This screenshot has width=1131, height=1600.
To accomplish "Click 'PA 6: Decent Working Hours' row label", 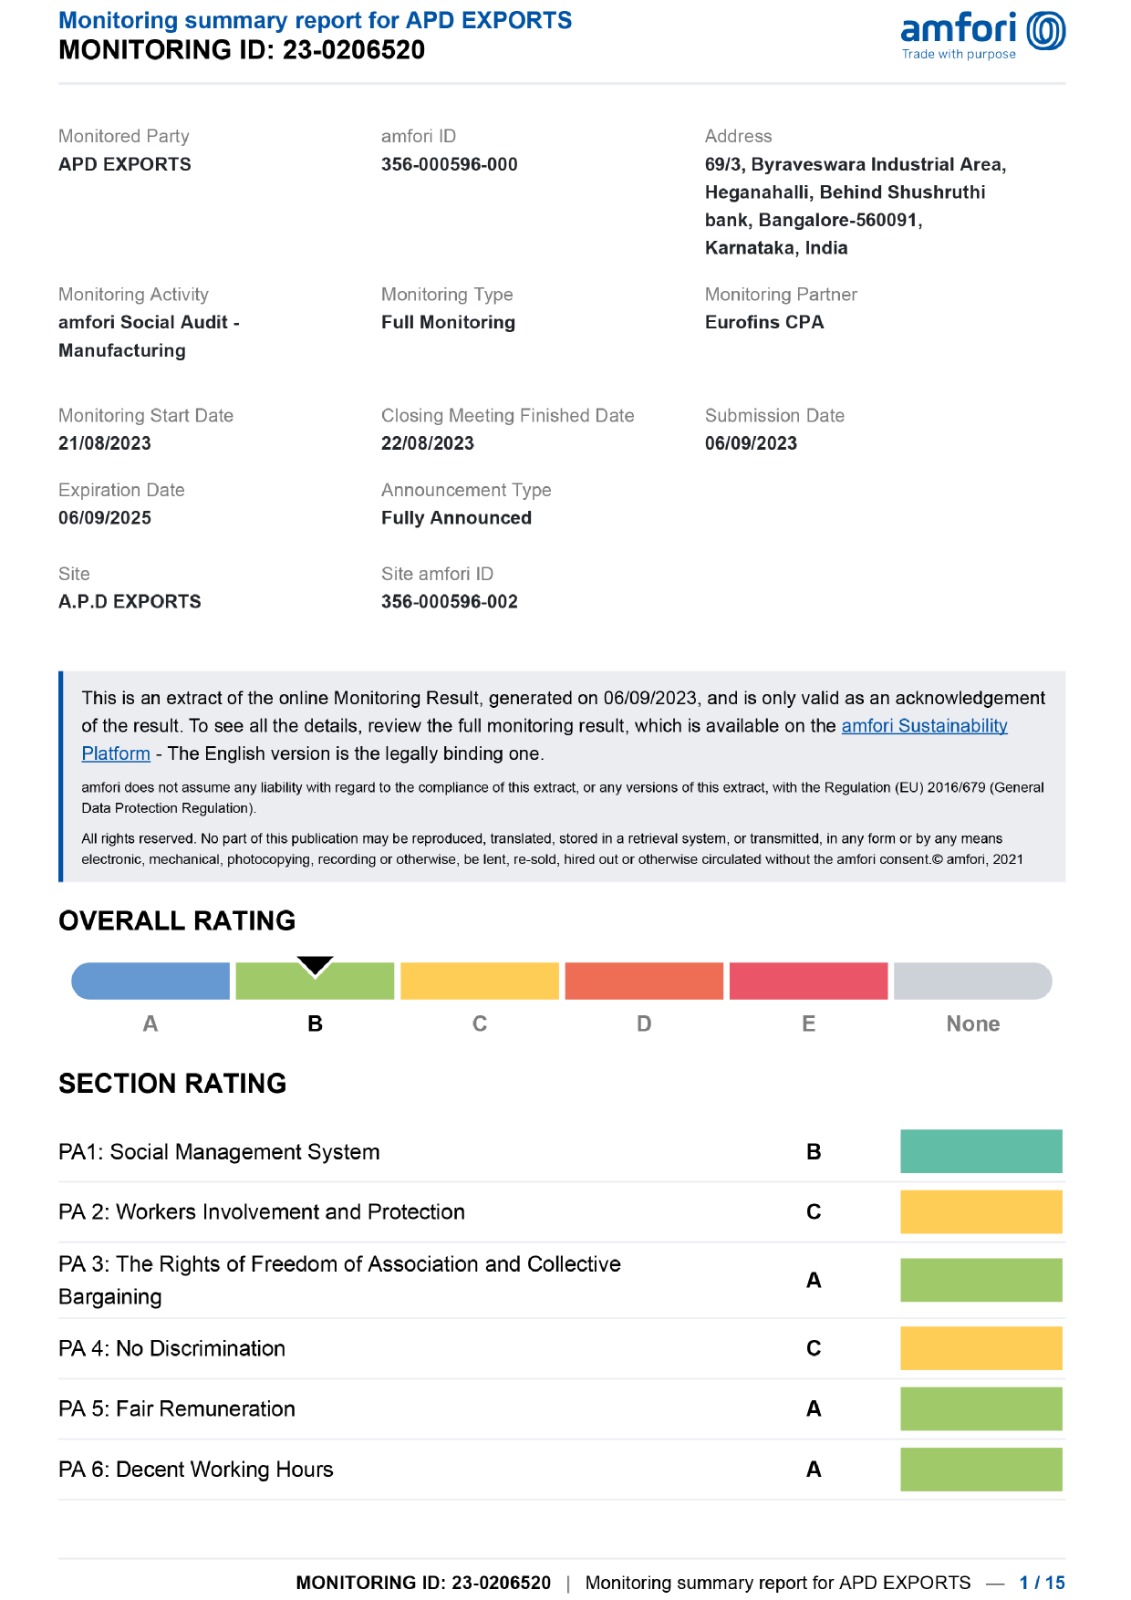I will pos(196,1470).
